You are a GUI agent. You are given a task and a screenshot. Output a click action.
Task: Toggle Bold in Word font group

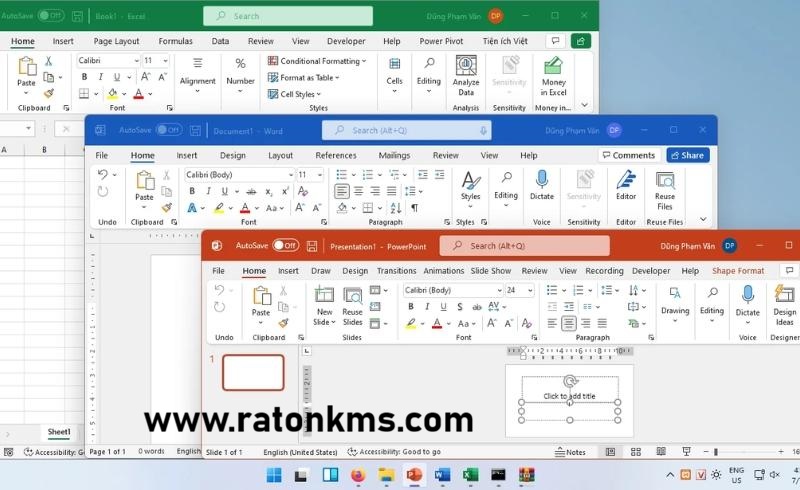pos(192,191)
